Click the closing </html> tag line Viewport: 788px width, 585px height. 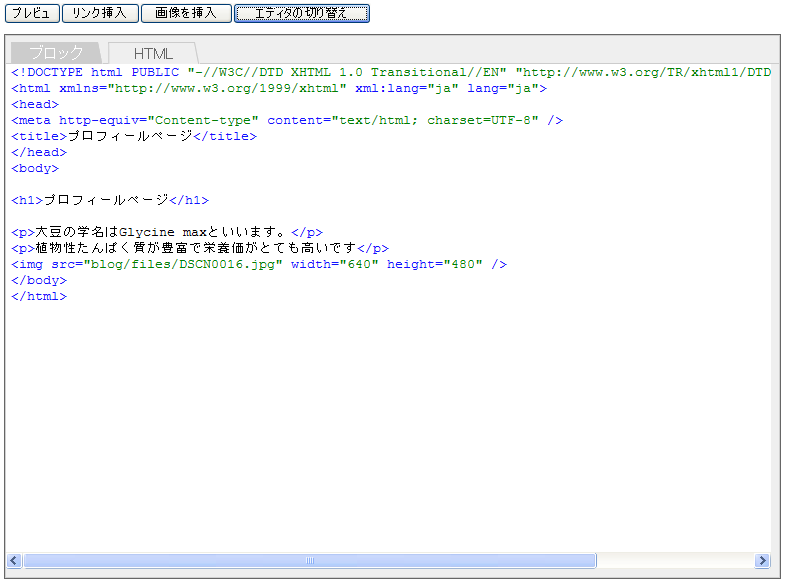coord(39,297)
